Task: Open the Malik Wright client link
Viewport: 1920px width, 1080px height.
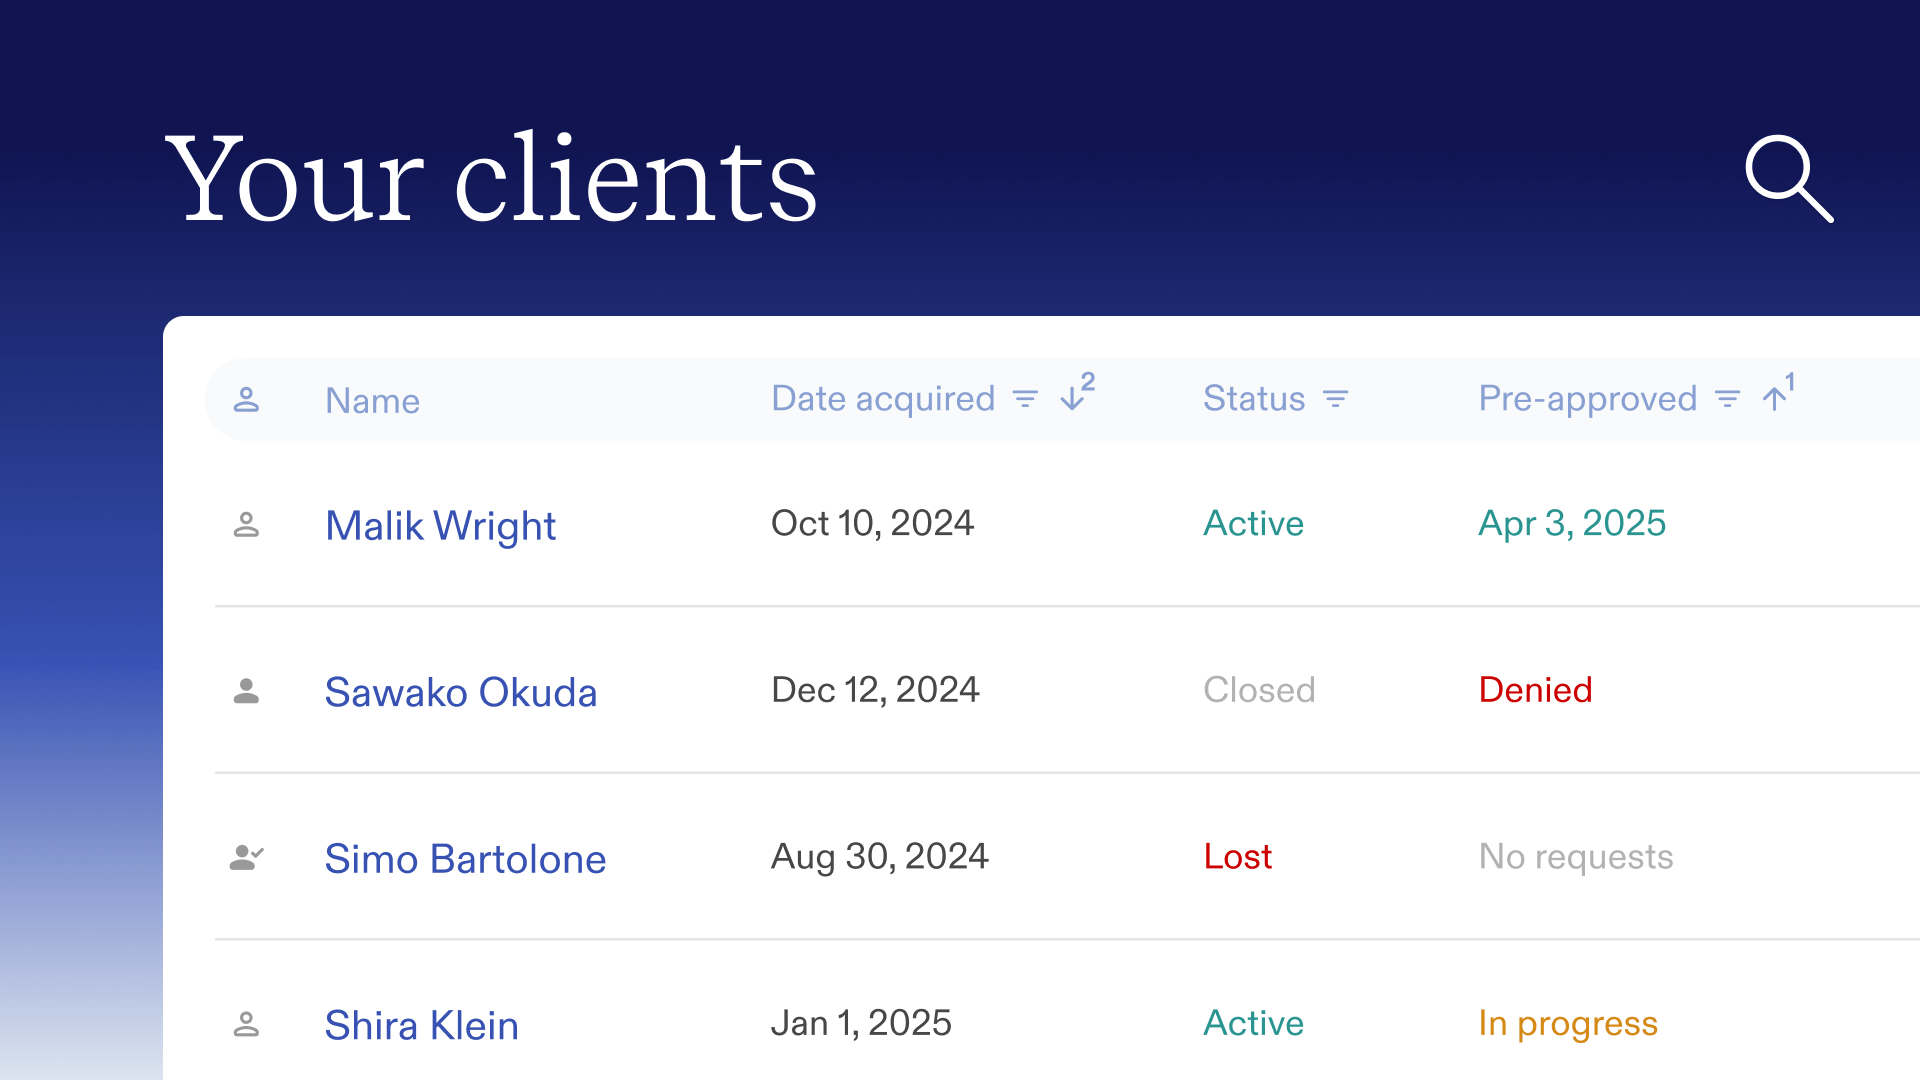Action: (x=441, y=526)
